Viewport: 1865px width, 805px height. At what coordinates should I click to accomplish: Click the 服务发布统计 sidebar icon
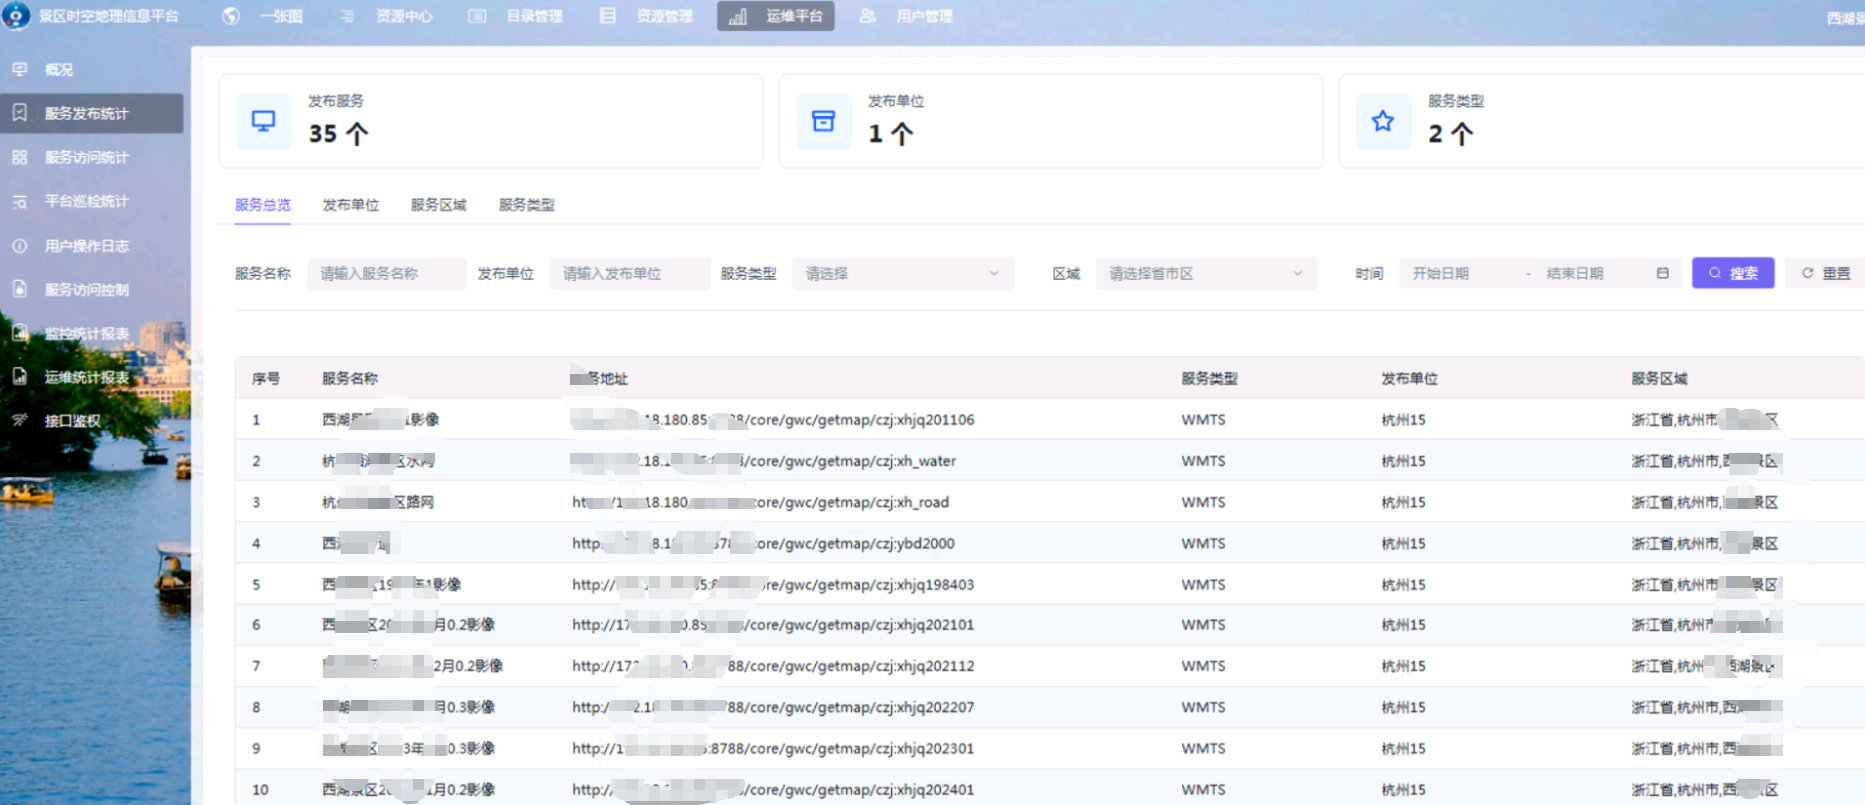point(20,113)
